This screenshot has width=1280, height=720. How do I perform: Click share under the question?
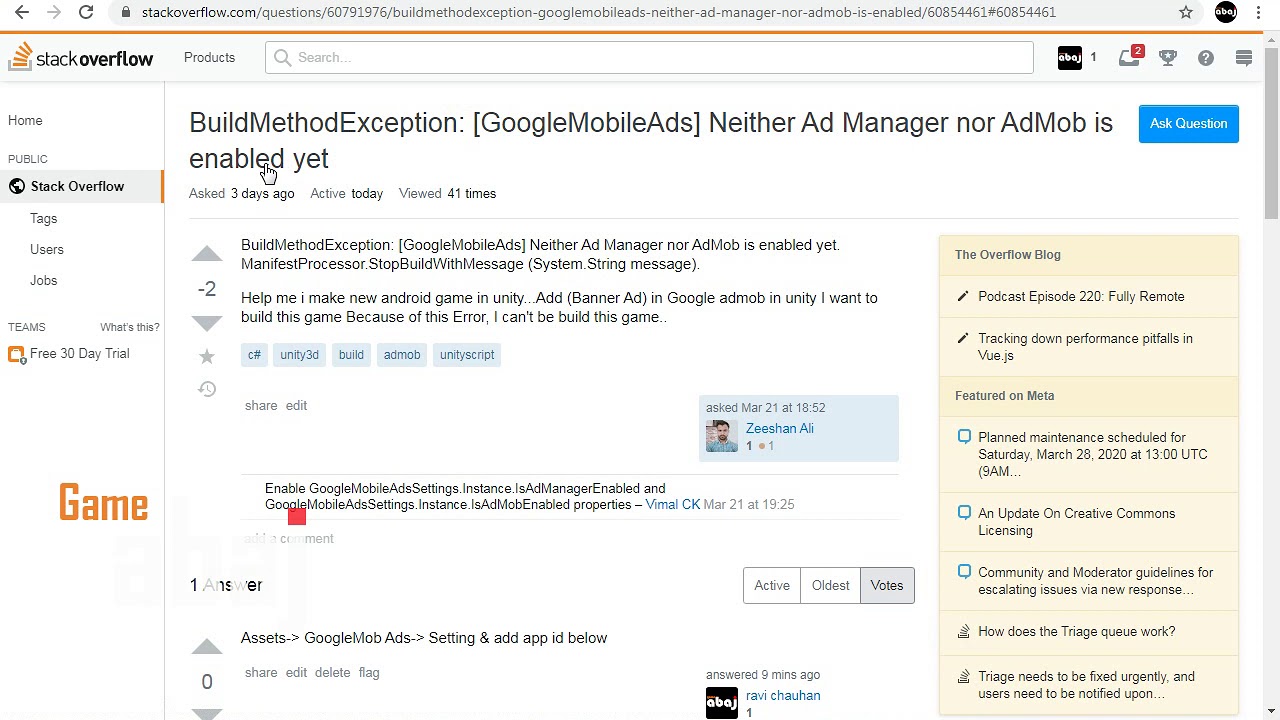[x=261, y=405]
